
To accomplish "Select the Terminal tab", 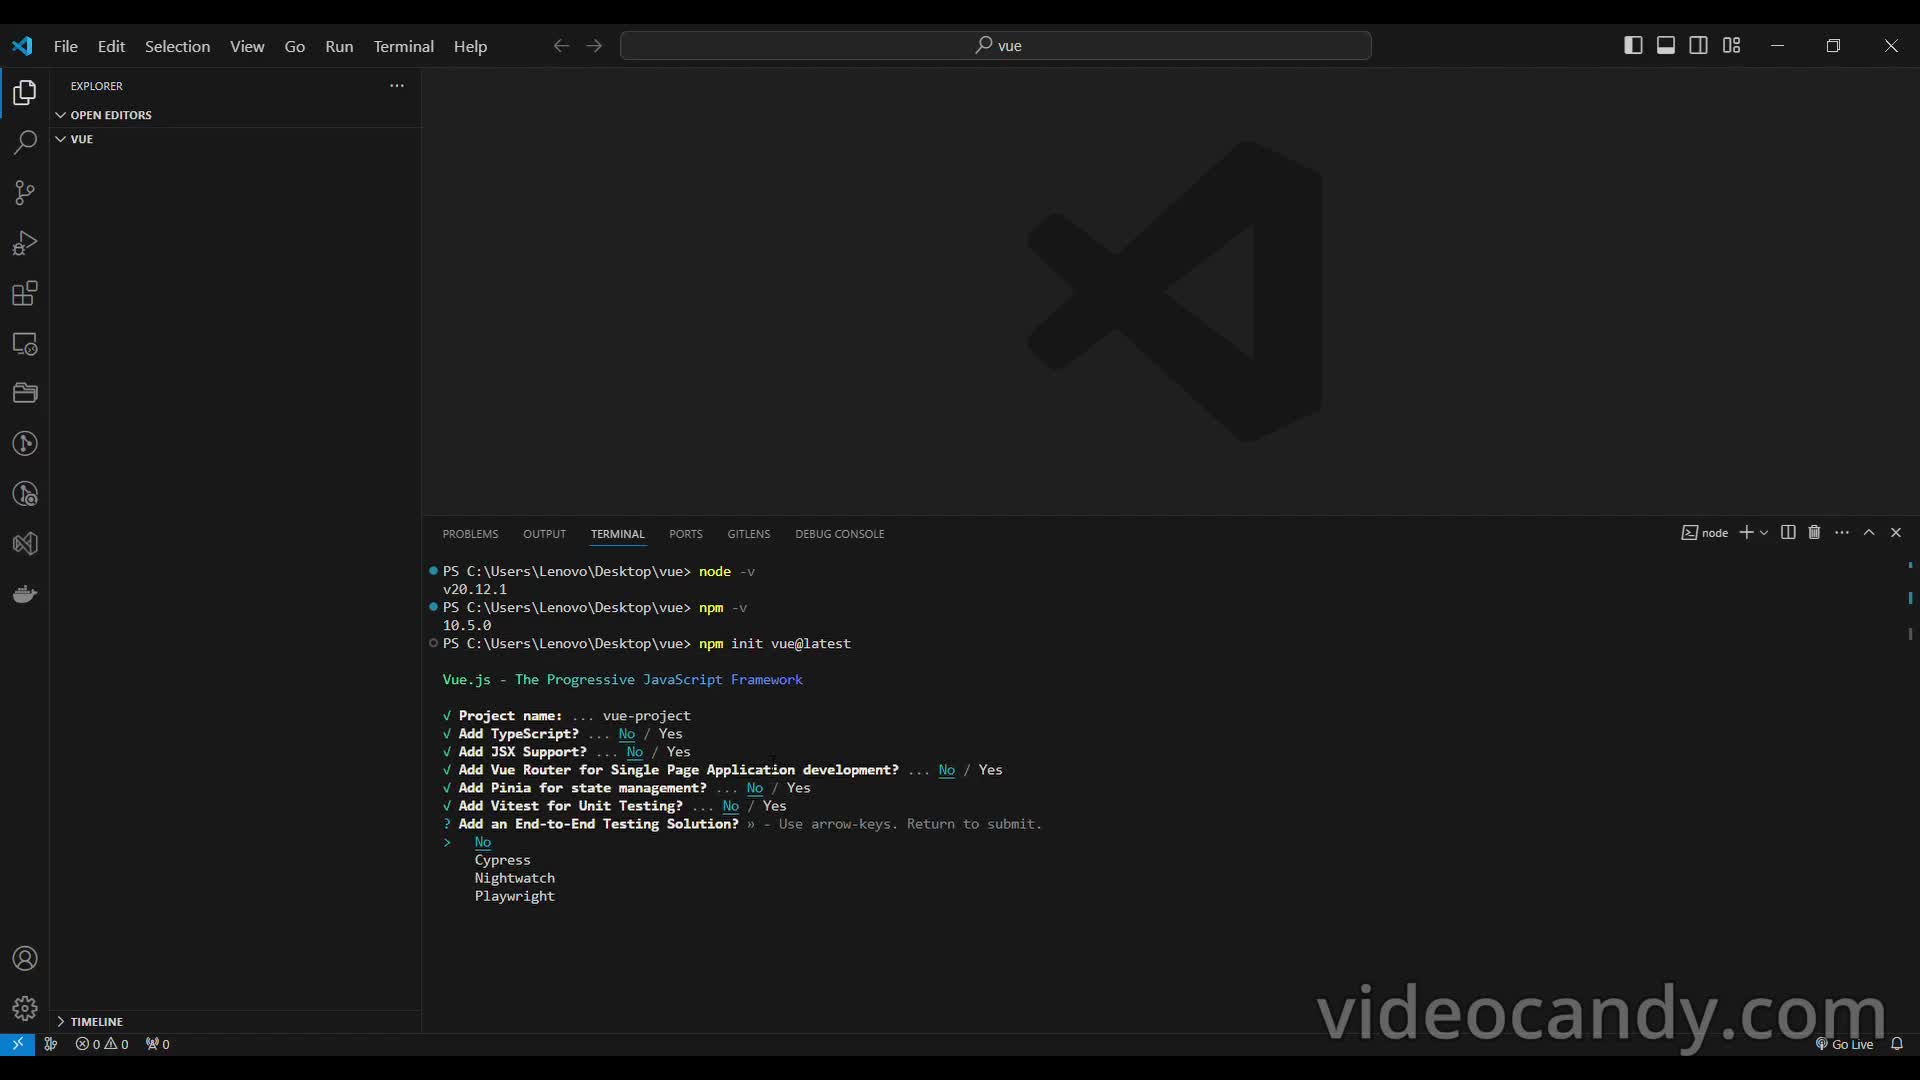I will (617, 534).
